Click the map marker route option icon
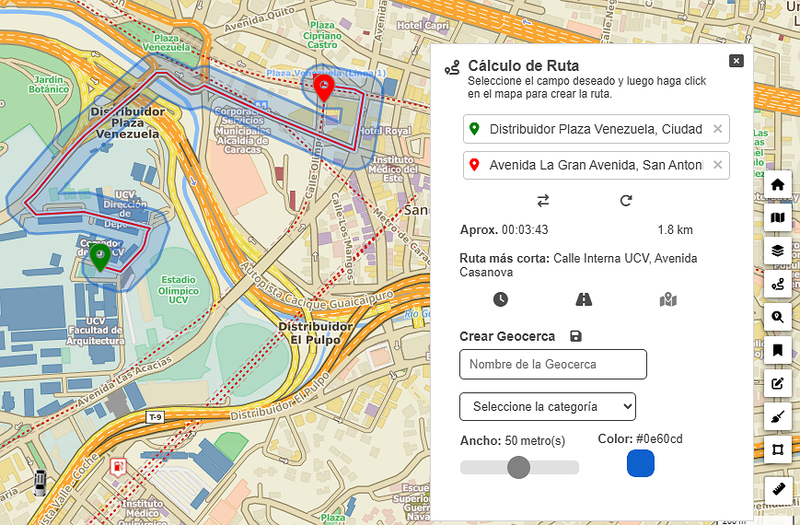 (668, 299)
